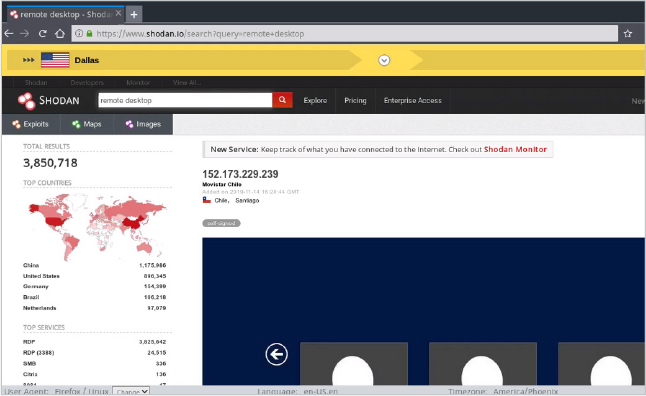
Task: Switch to the Exploits tab
Action: point(30,124)
